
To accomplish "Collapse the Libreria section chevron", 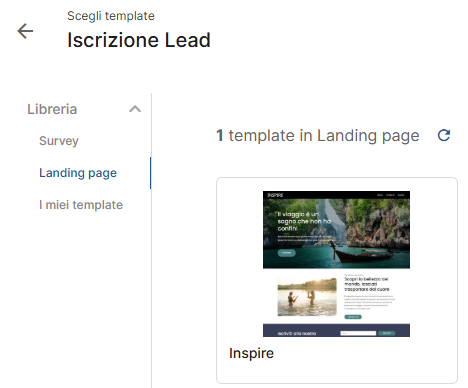I will click(135, 109).
